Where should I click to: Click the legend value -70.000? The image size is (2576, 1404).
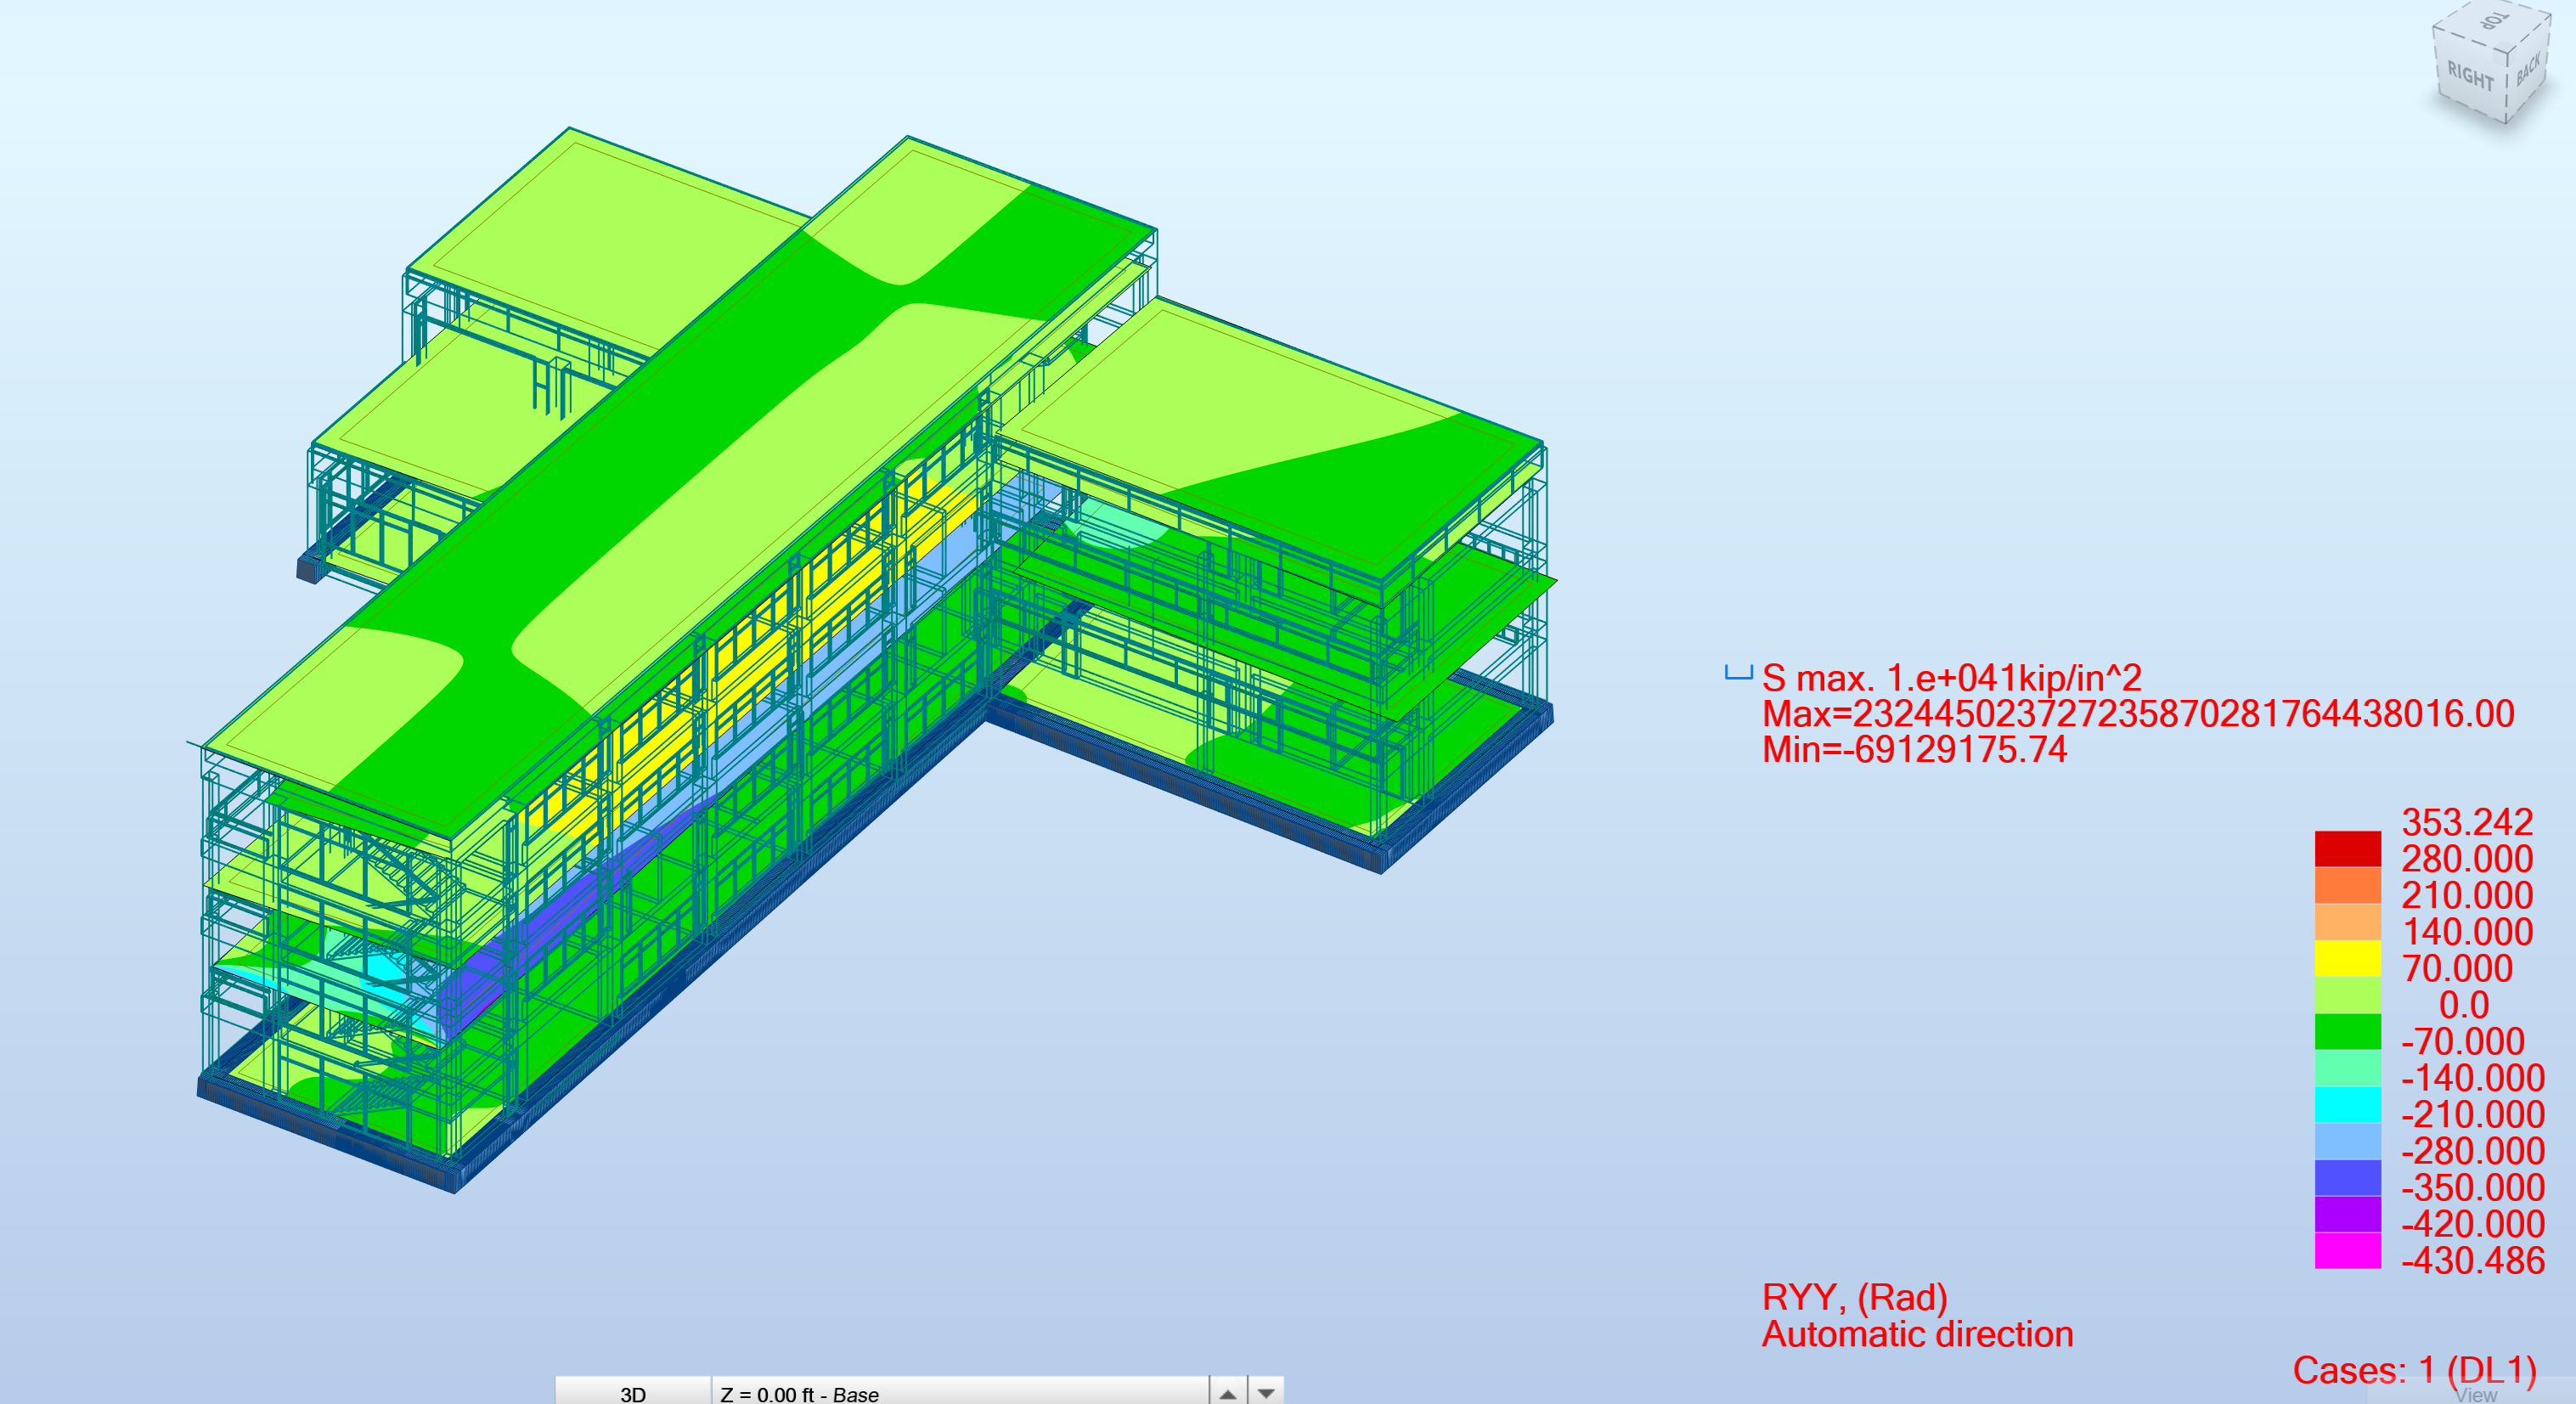(2463, 1041)
